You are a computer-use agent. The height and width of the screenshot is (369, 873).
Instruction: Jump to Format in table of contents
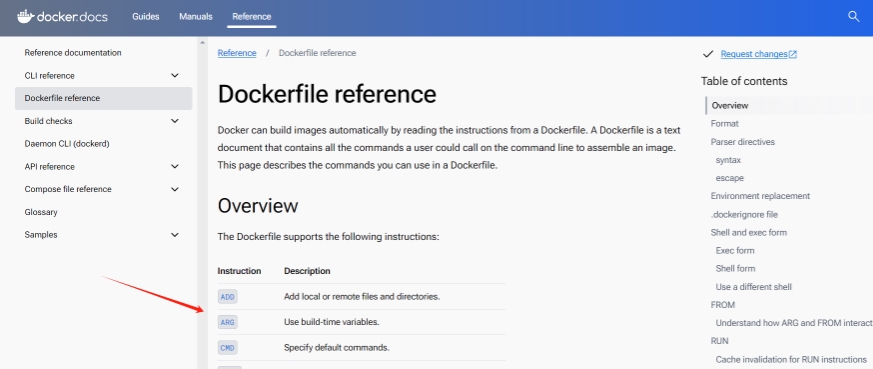tap(724, 124)
